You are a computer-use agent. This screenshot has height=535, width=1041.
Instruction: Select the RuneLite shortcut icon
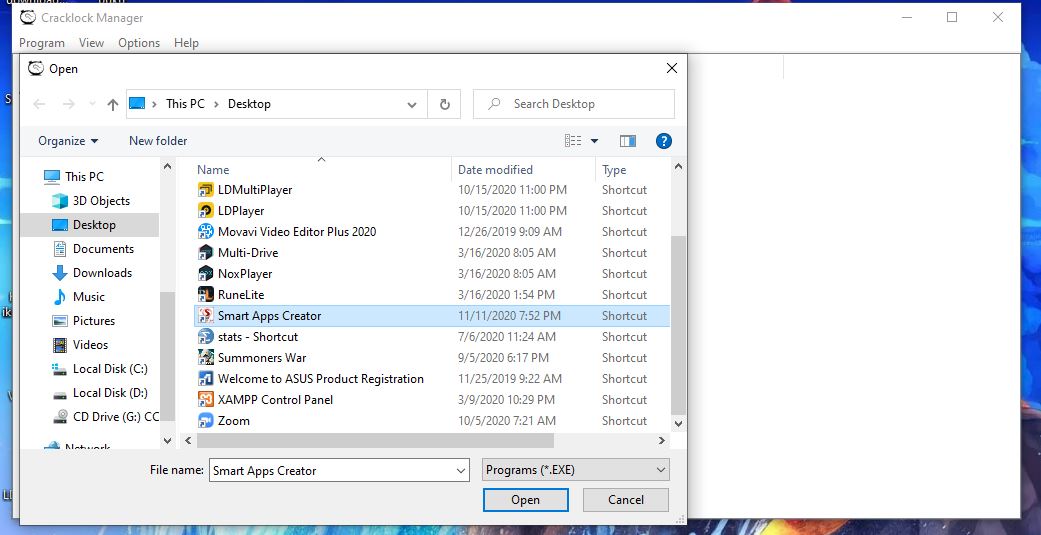(x=206, y=295)
